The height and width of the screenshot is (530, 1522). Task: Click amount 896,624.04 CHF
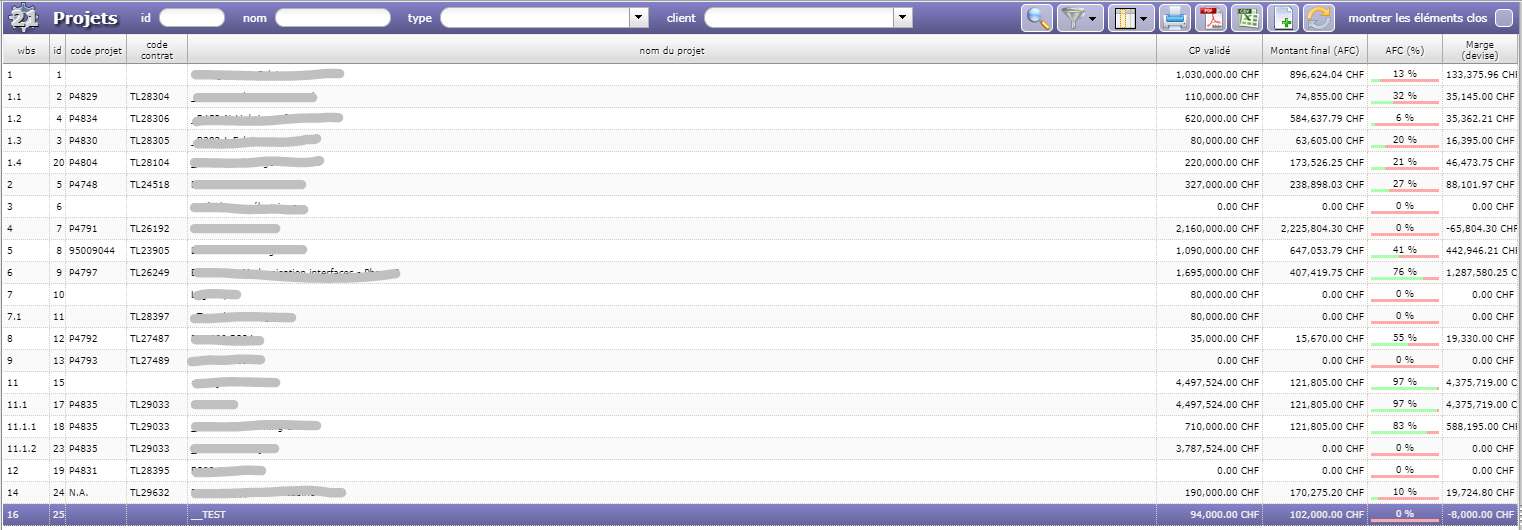coord(1327,75)
